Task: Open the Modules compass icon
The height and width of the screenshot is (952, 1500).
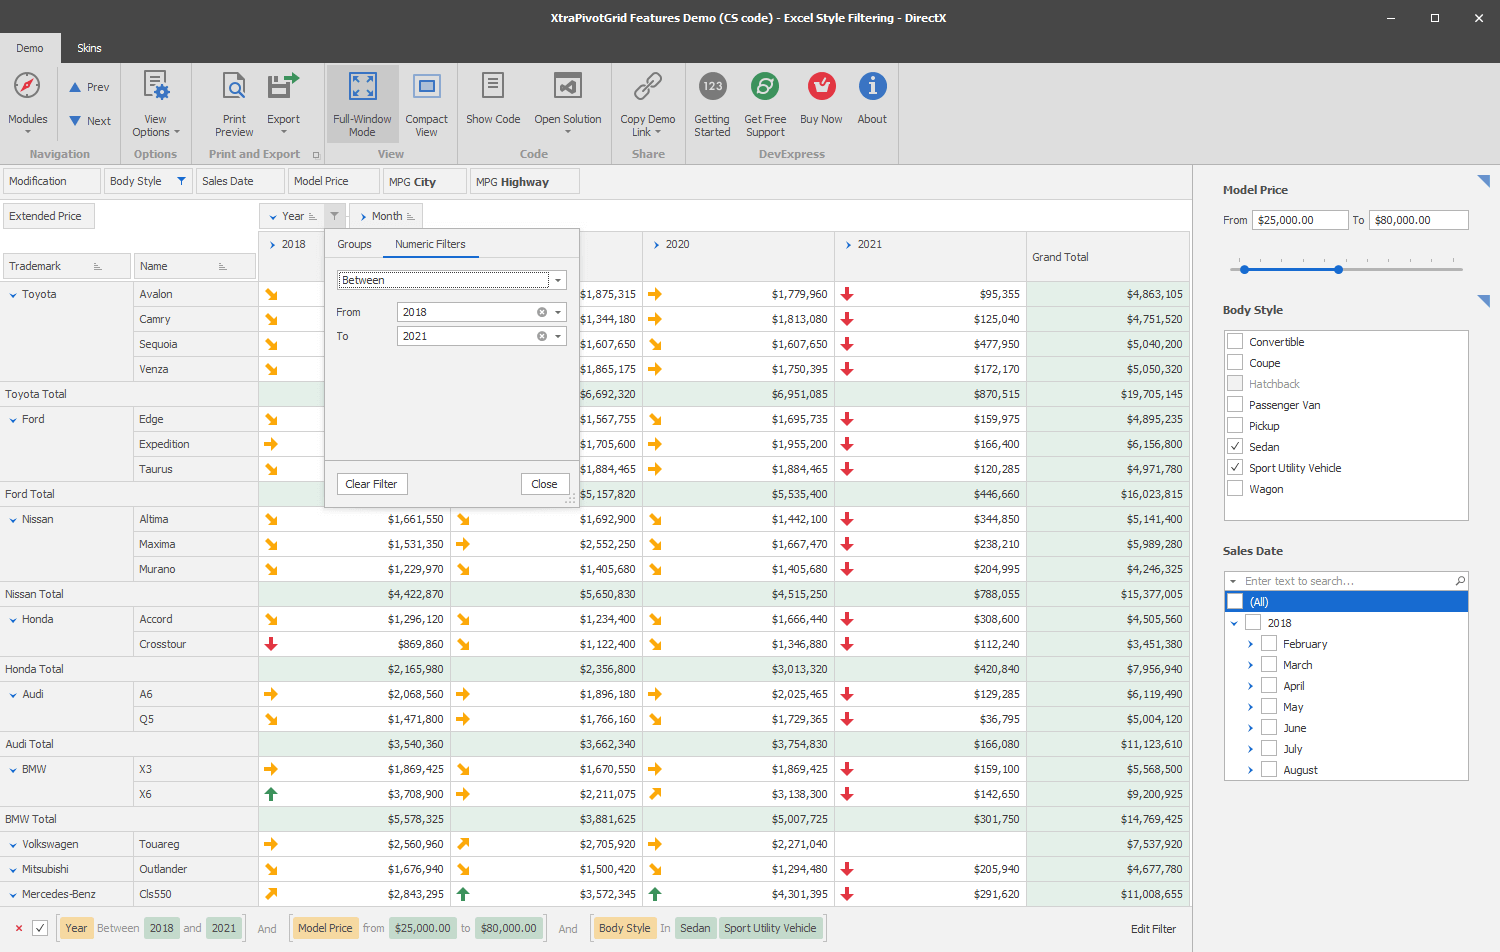Action: (27, 87)
